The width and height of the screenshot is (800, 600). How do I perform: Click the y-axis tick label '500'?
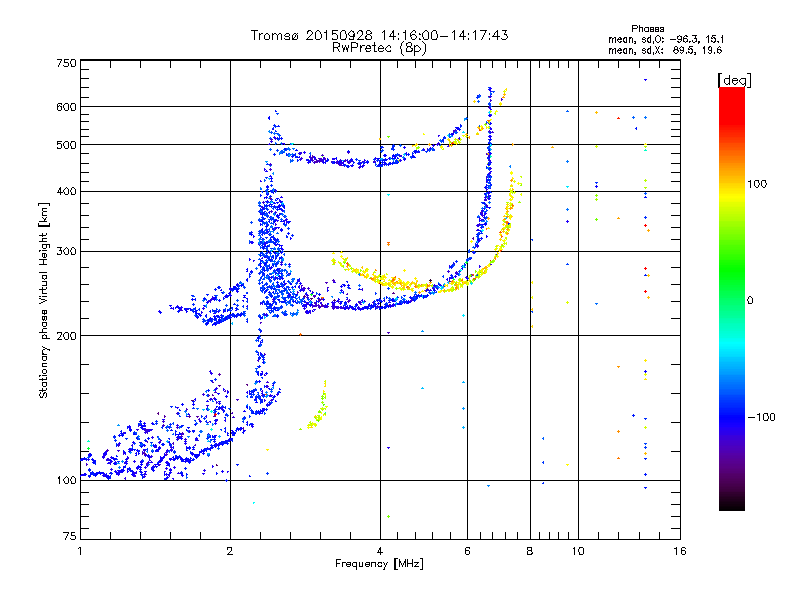pos(66,145)
